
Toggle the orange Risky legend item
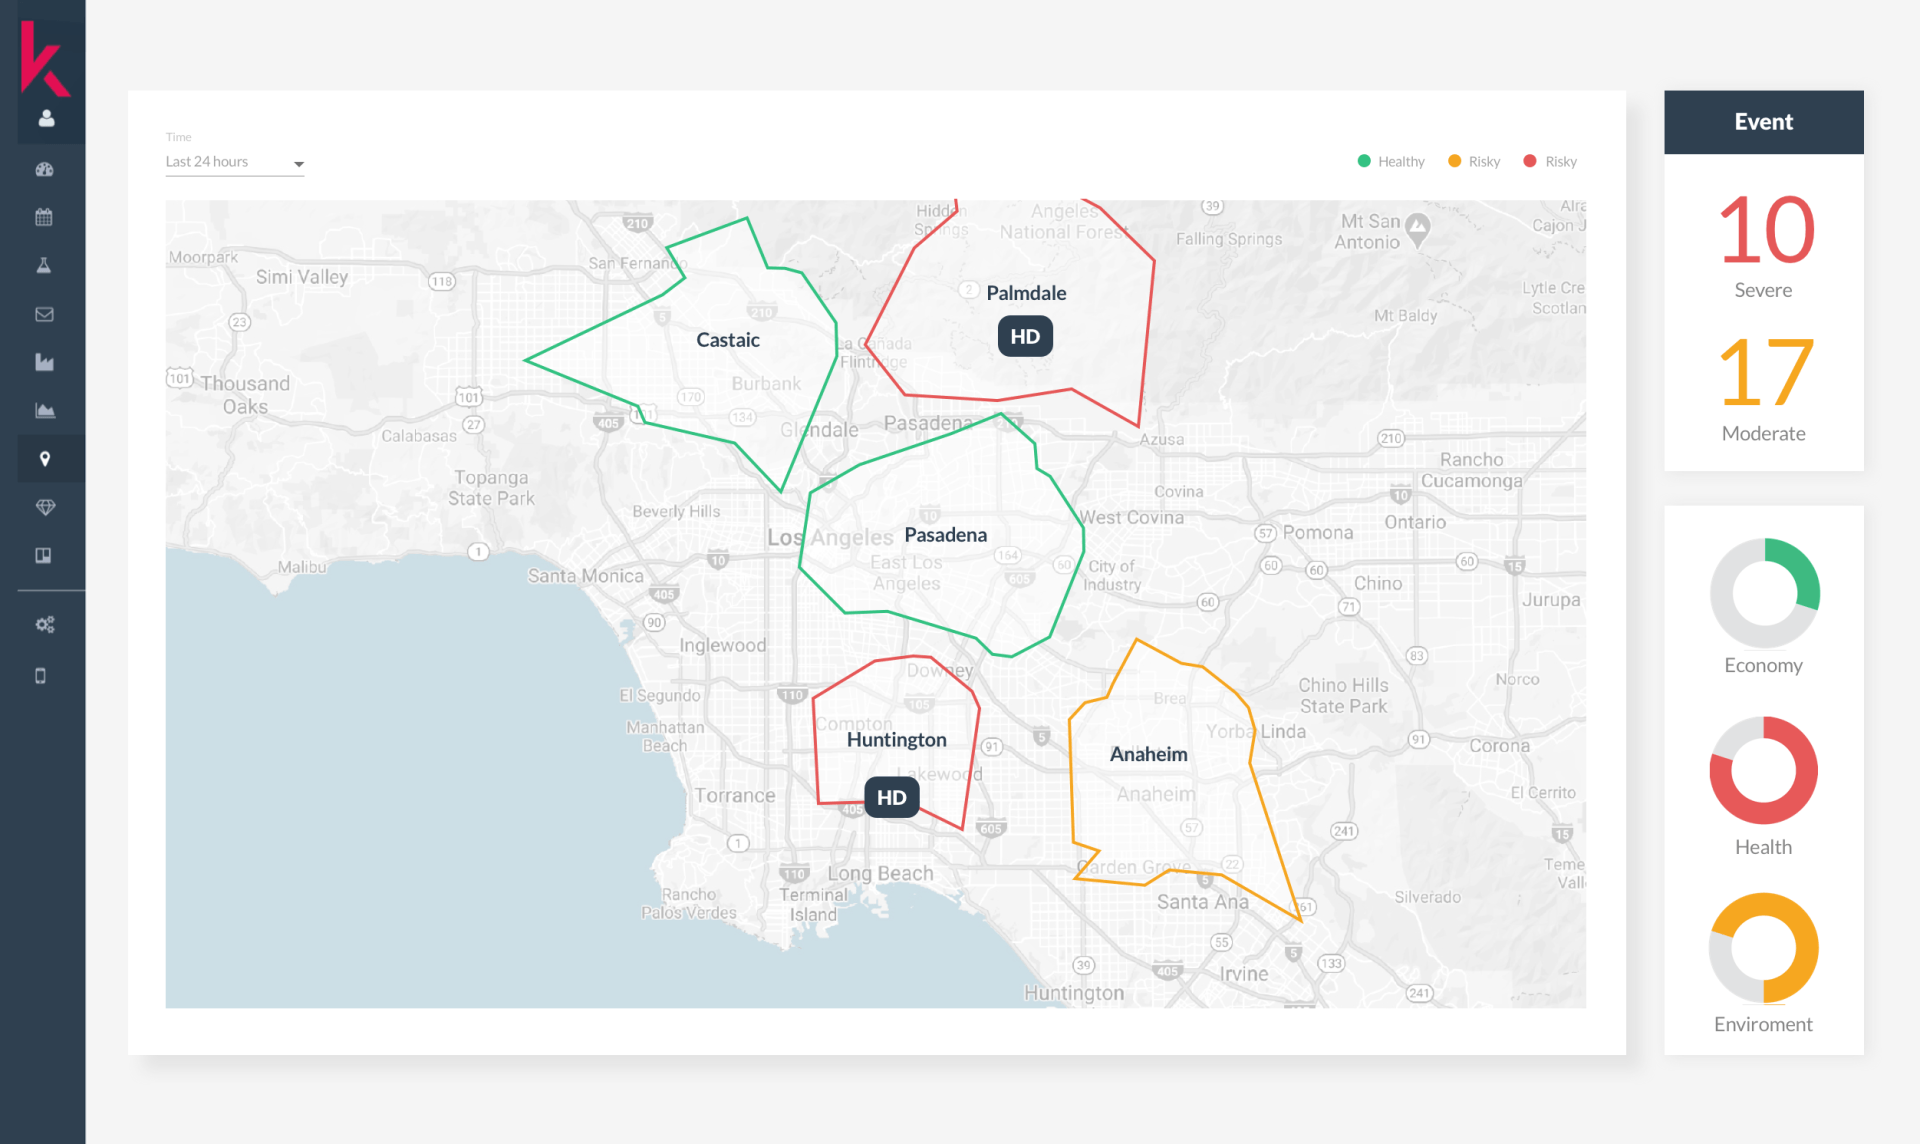click(x=1474, y=162)
